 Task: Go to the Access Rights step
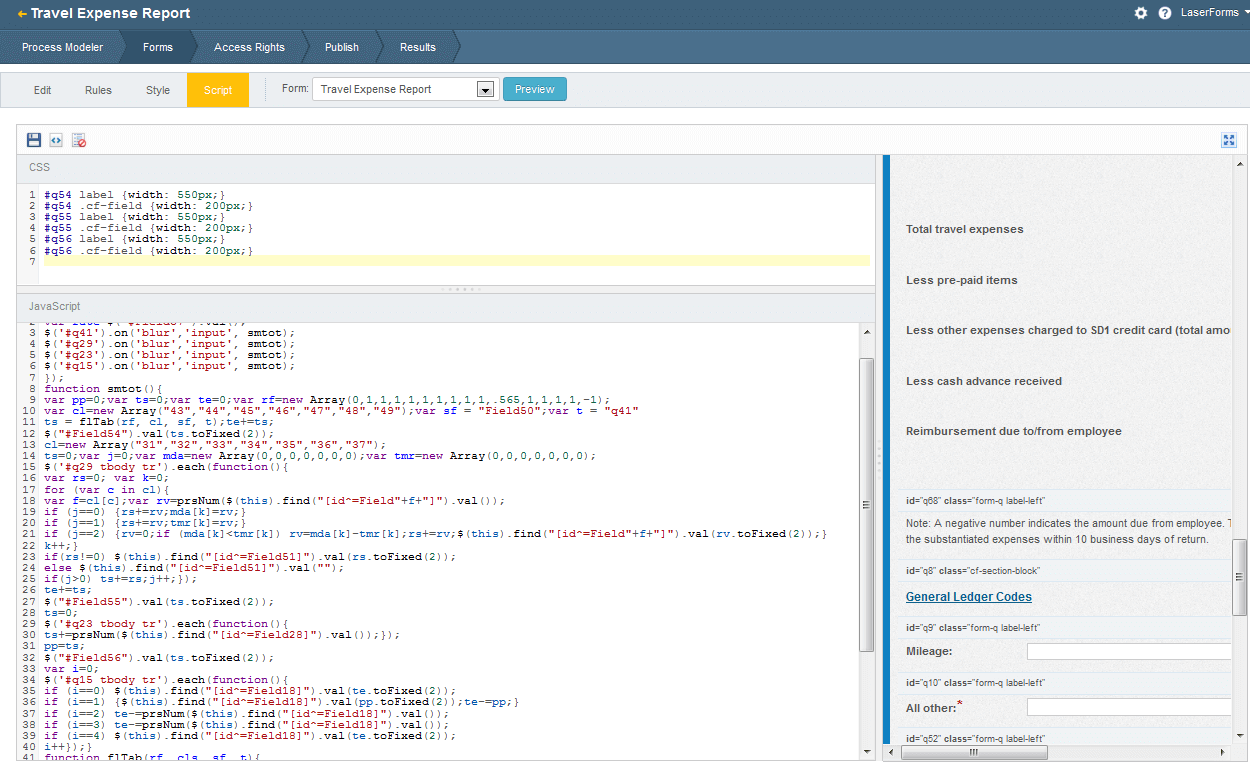coord(249,47)
